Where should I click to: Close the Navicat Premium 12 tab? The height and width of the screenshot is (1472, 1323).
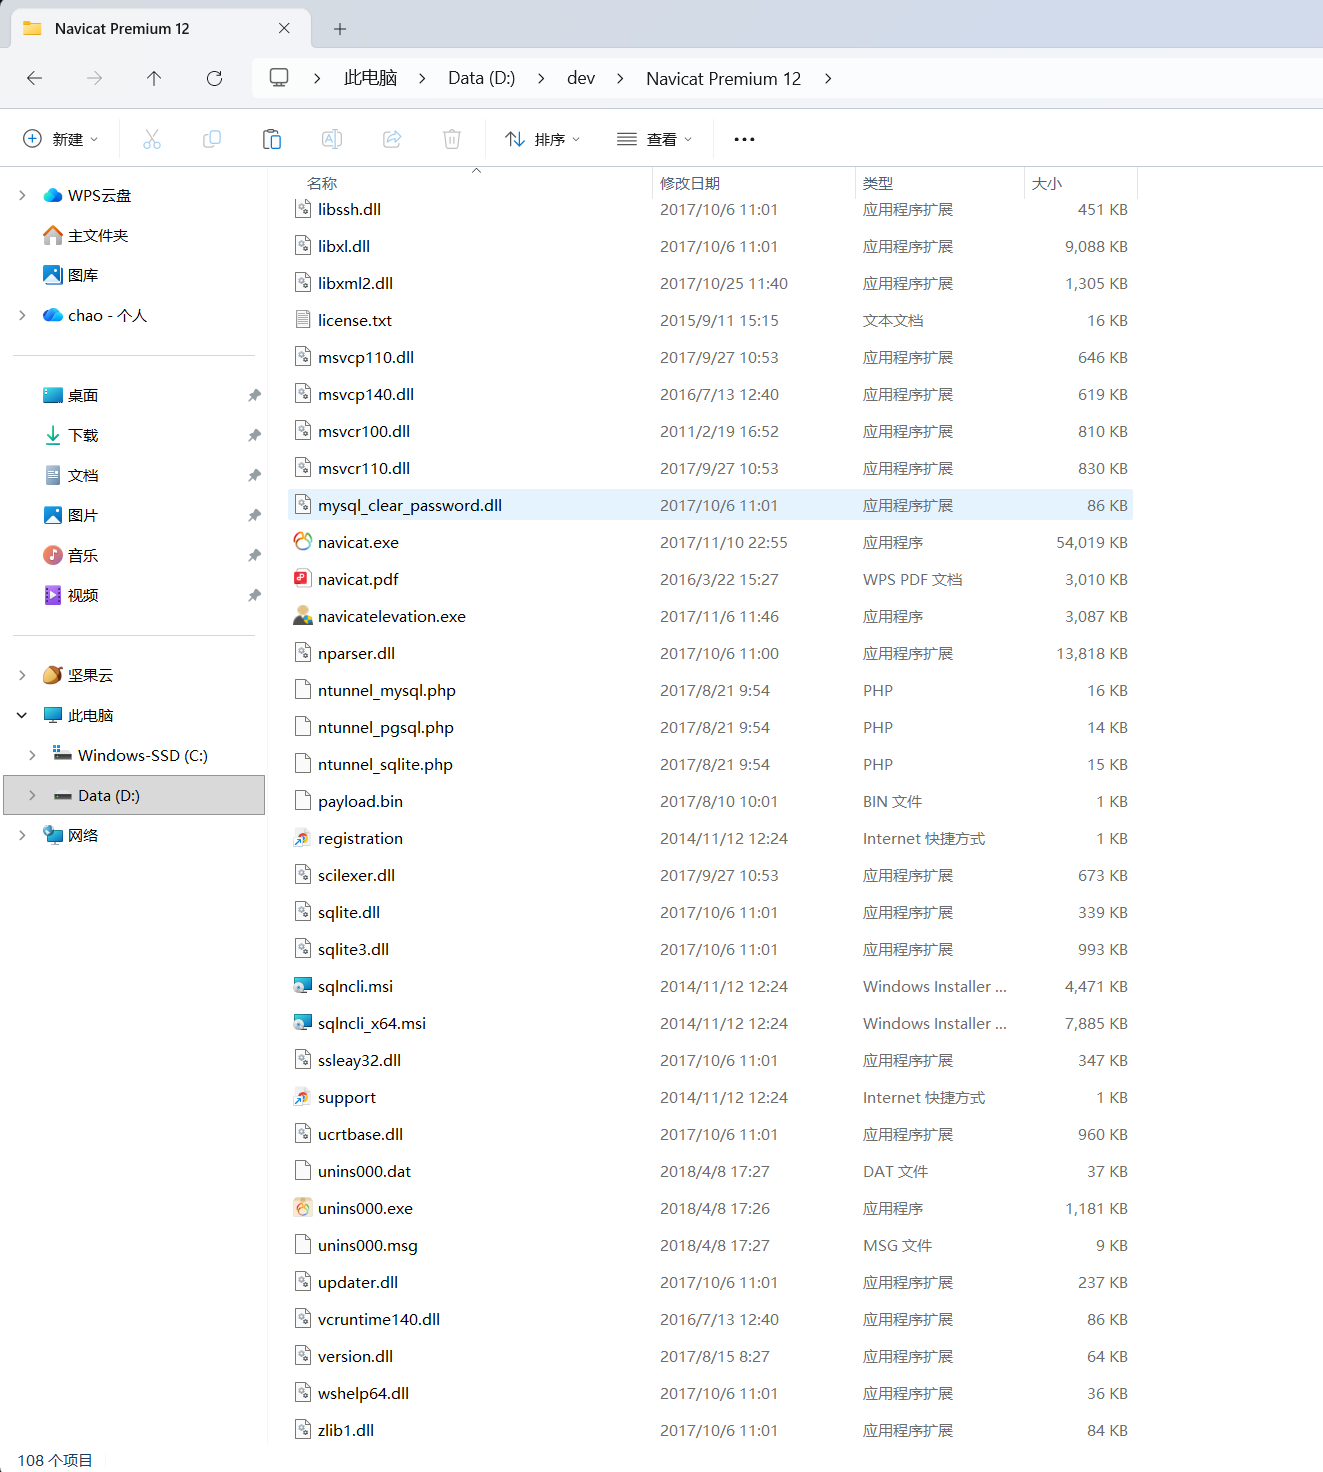coord(284,28)
